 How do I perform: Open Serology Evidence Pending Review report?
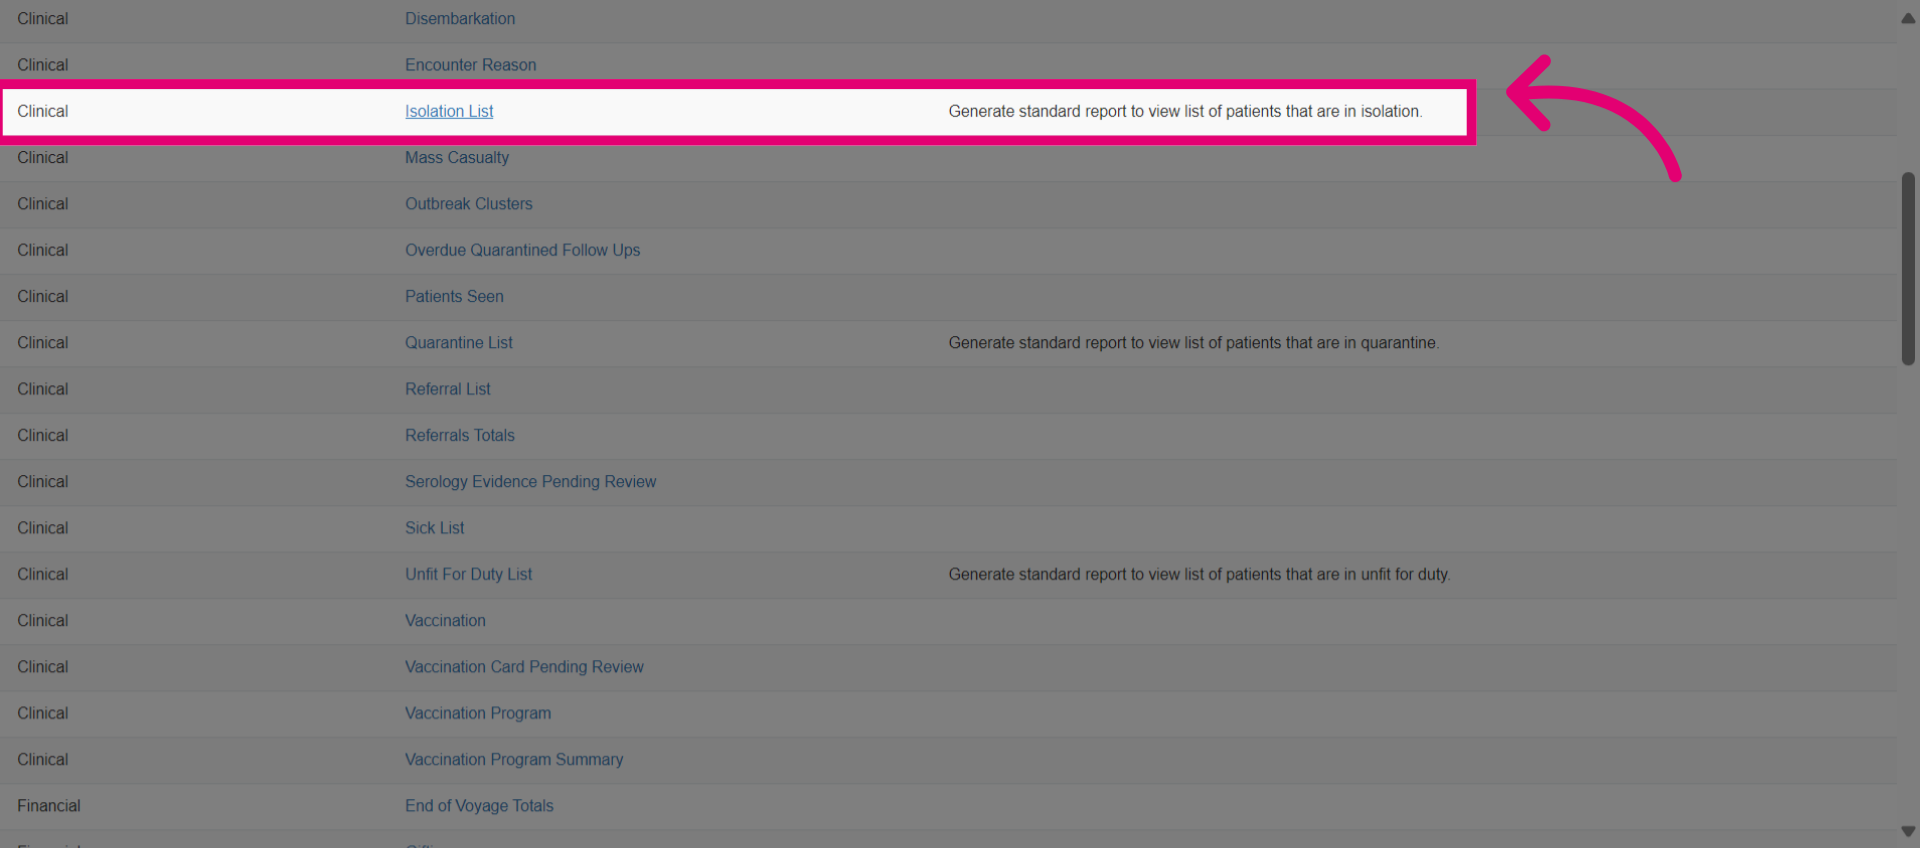[x=531, y=482]
